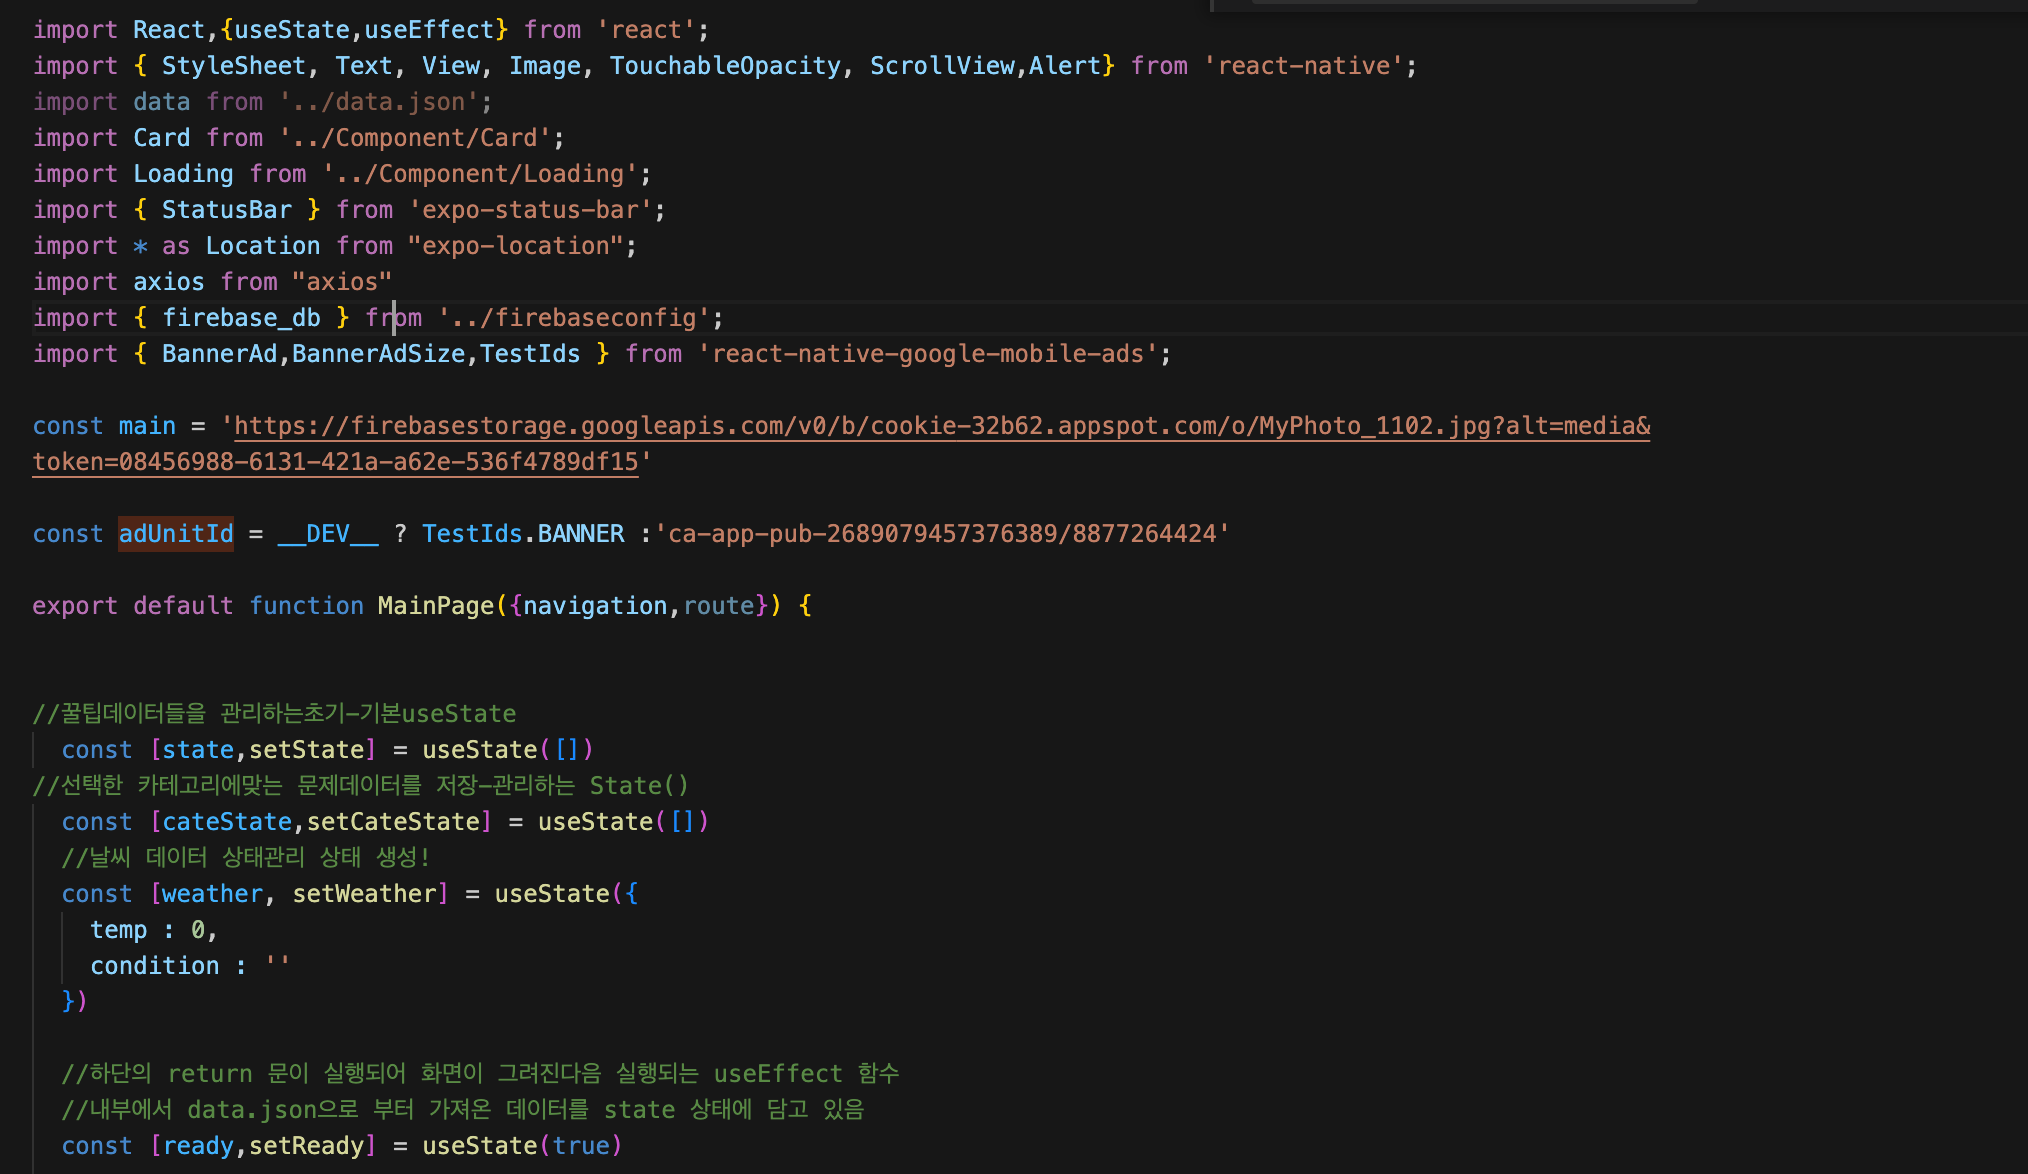
Task: Click the 'ca-app-pub-2689079457376389/8877264424' string
Action: [942, 534]
